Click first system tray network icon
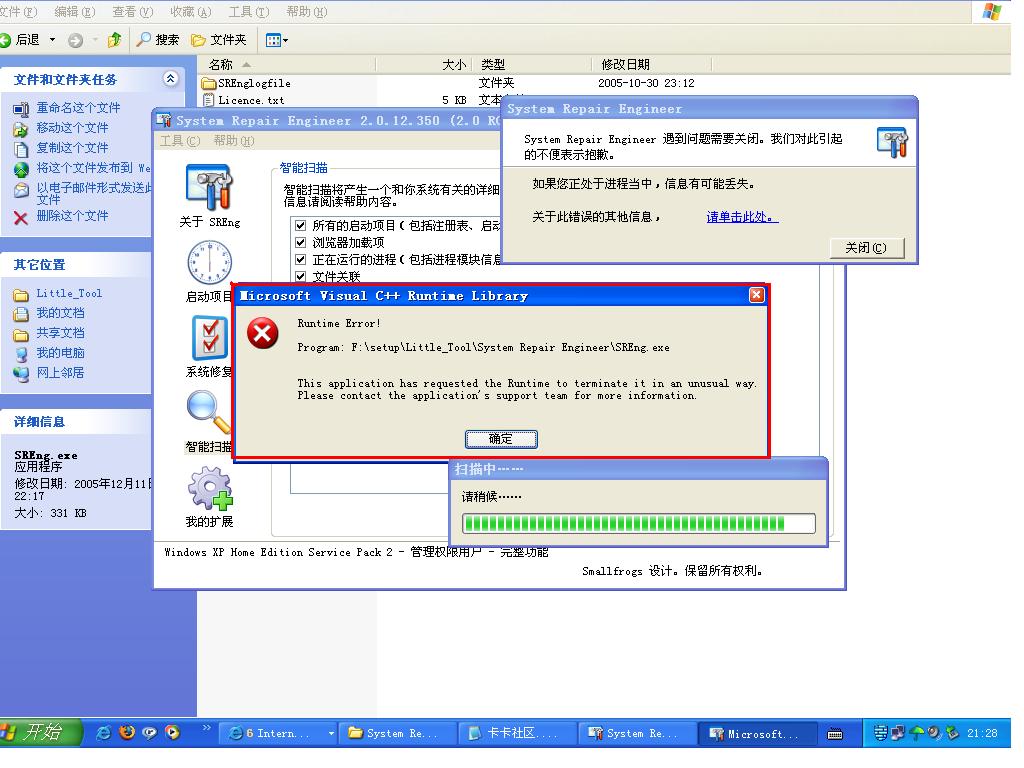 coord(880,733)
